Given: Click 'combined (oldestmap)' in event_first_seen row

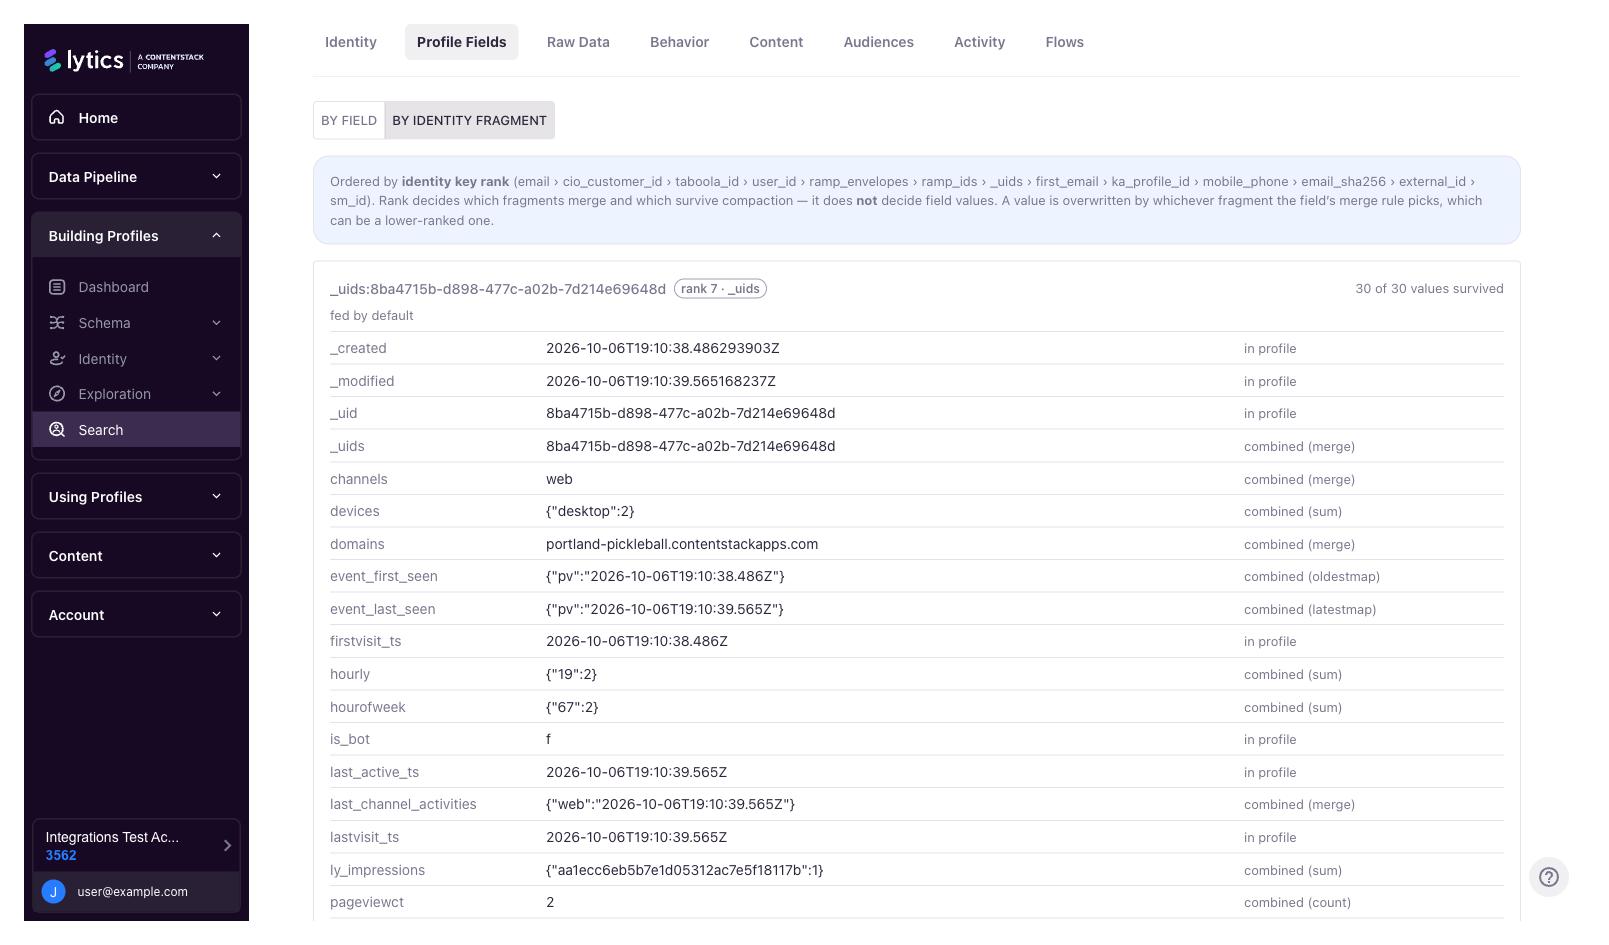Looking at the screenshot, I should 1311,577.
